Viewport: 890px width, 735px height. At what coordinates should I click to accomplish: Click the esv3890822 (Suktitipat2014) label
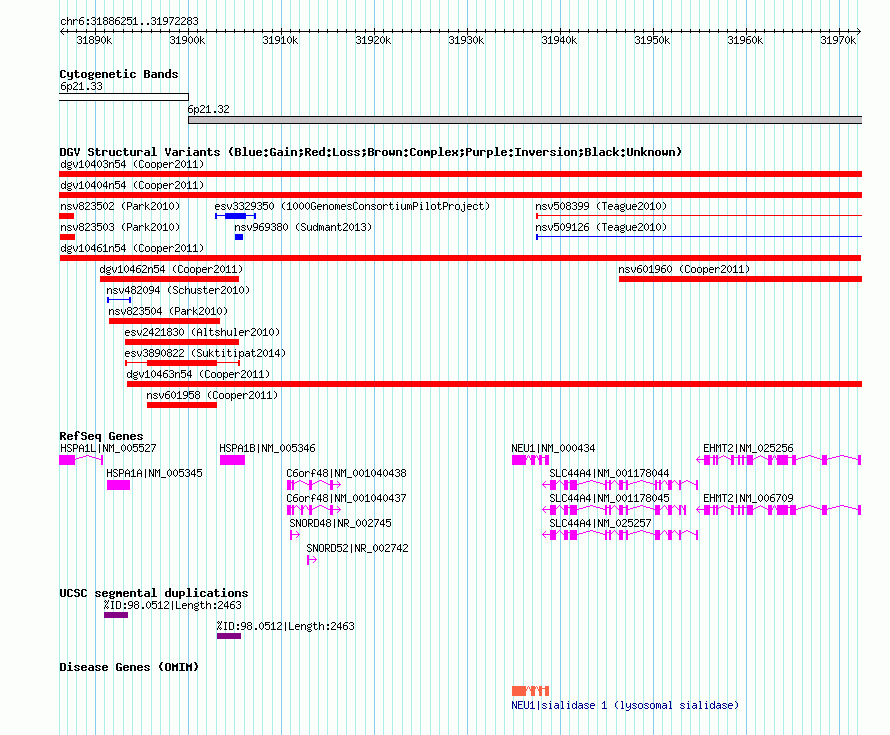pyautogui.click(x=205, y=354)
